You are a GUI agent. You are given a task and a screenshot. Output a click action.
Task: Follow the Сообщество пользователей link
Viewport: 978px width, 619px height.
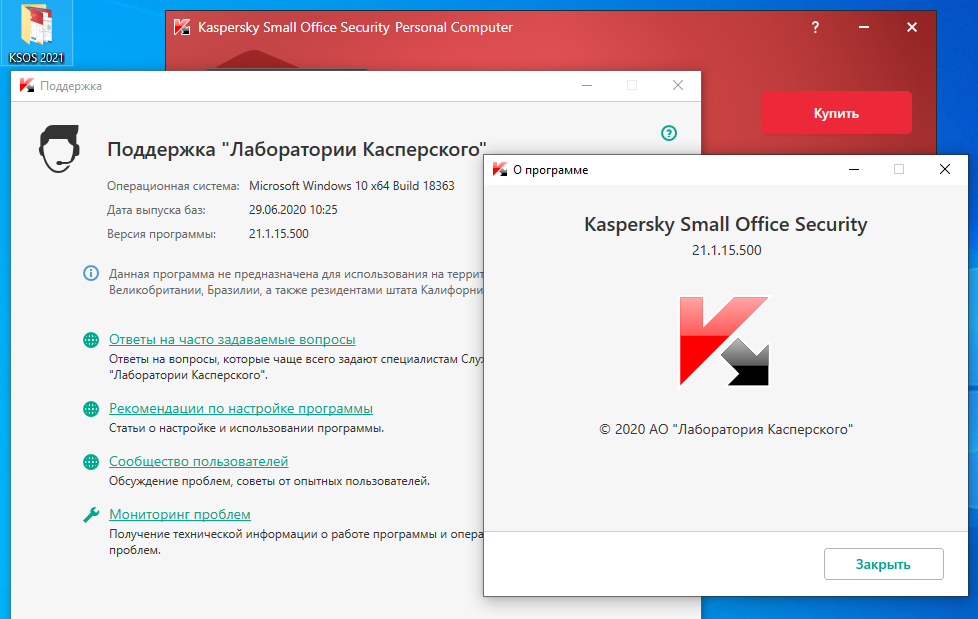[198, 462]
